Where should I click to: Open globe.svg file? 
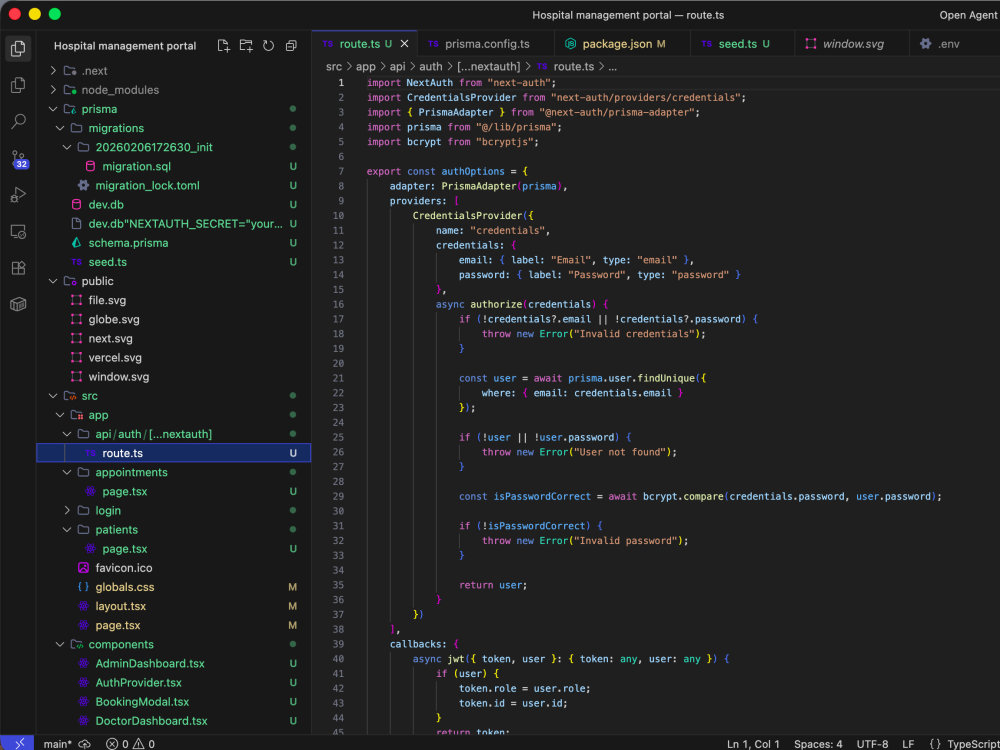(173, 320)
